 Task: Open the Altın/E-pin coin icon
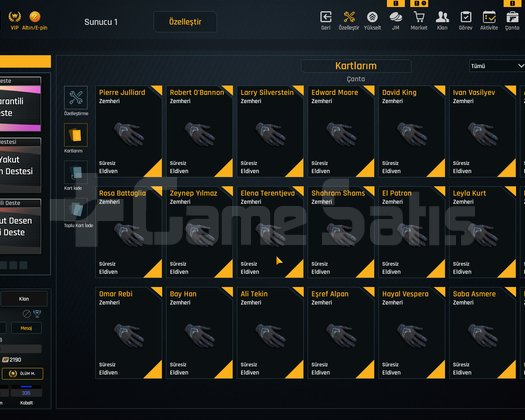(x=35, y=16)
